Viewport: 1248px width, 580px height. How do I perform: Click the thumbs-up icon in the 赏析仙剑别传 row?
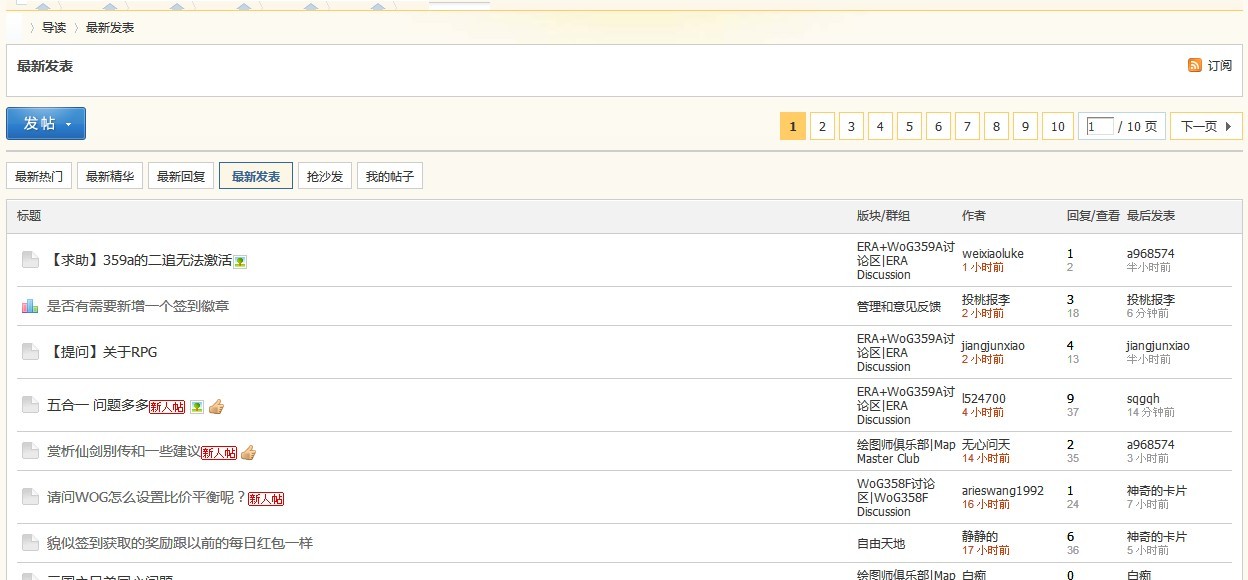248,452
